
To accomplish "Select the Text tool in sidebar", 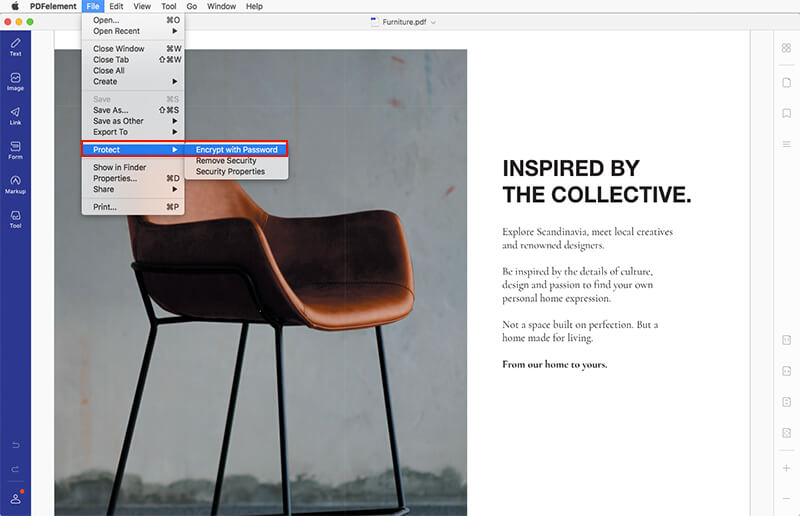I will (15, 46).
